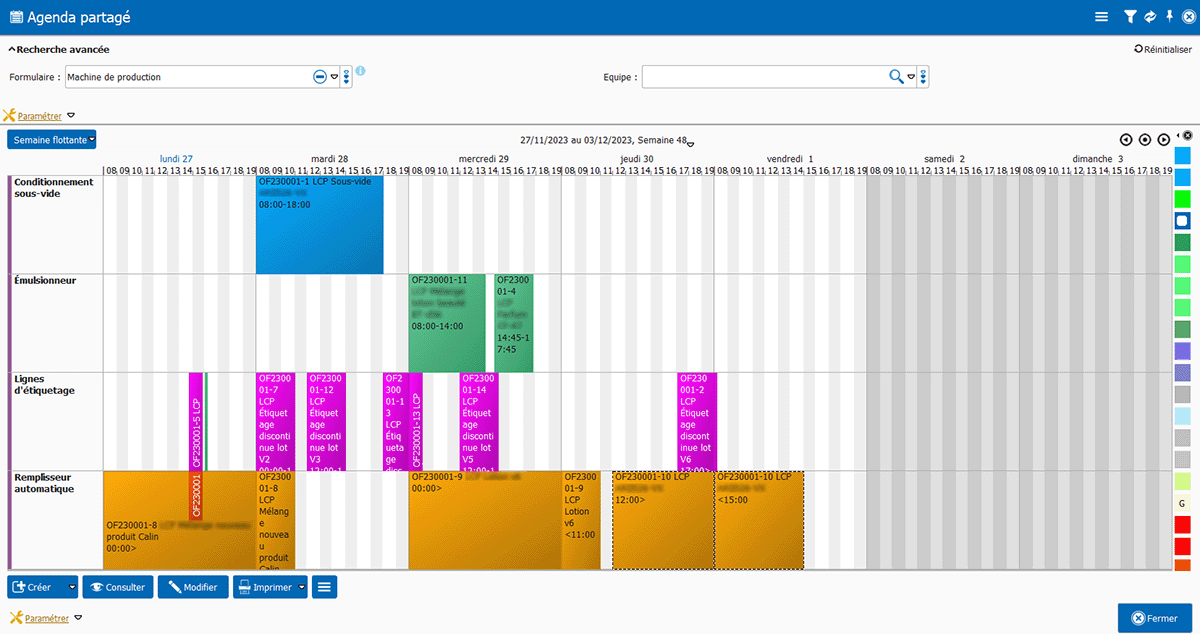The image size is (1200, 634).
Task: Refresh the shared agenda view
Action: (x=1150, y=17)
